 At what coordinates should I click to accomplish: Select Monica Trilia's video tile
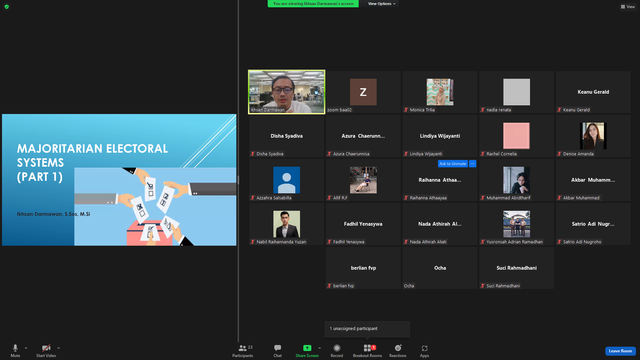coord(440,92)
